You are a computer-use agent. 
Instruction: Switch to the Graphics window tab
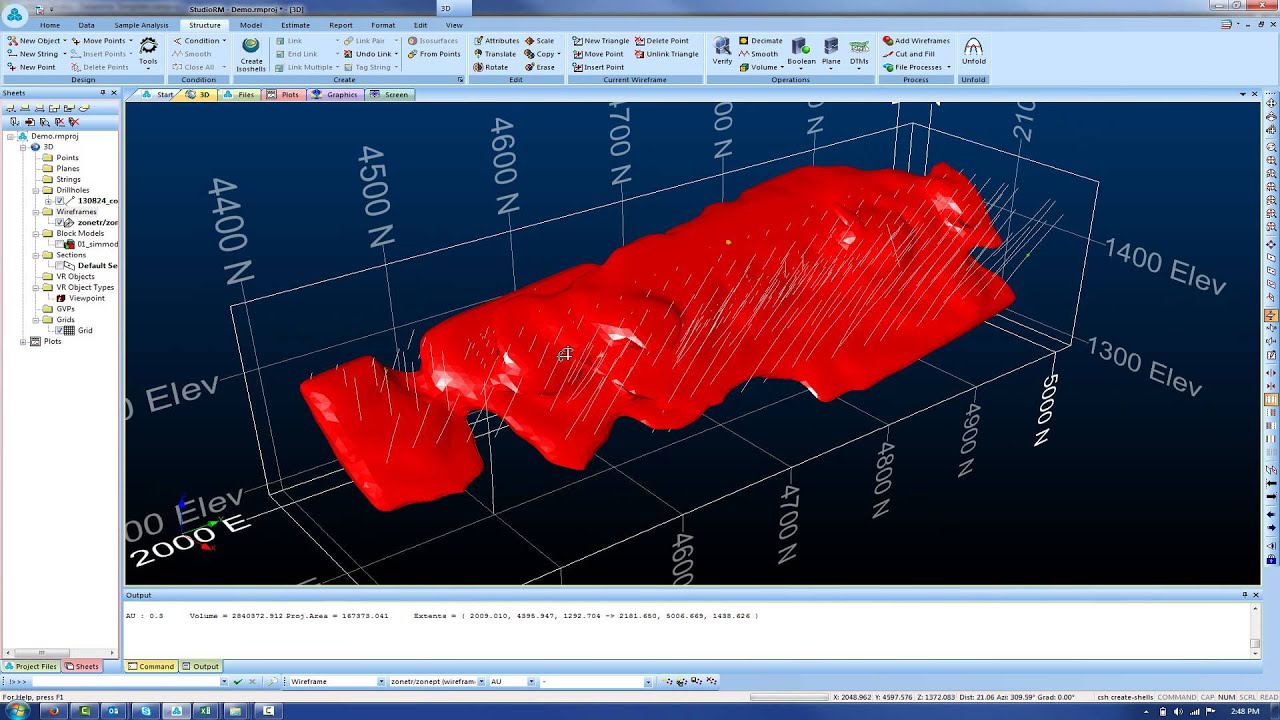pos(335,94)
